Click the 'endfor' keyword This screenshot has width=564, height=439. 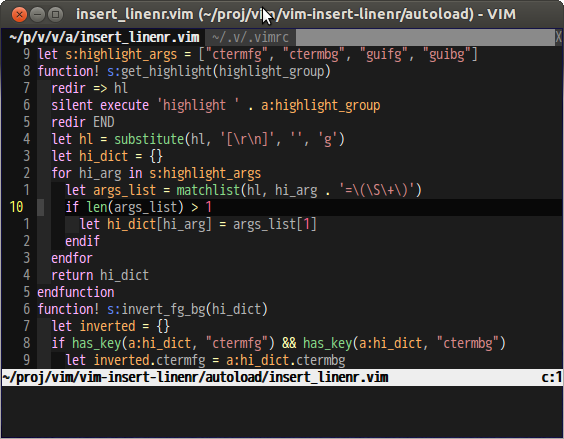click(x=72, y=258)
